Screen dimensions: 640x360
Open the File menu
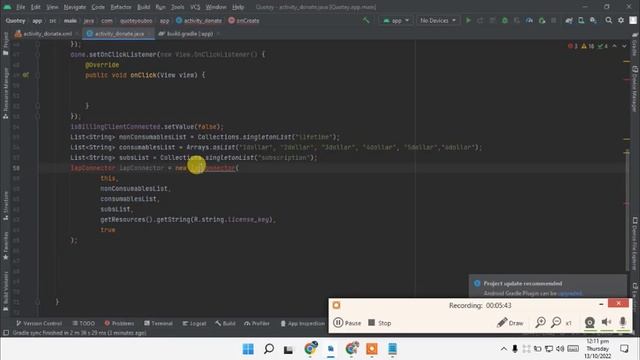pyautogui.click(x=20, y=7)
